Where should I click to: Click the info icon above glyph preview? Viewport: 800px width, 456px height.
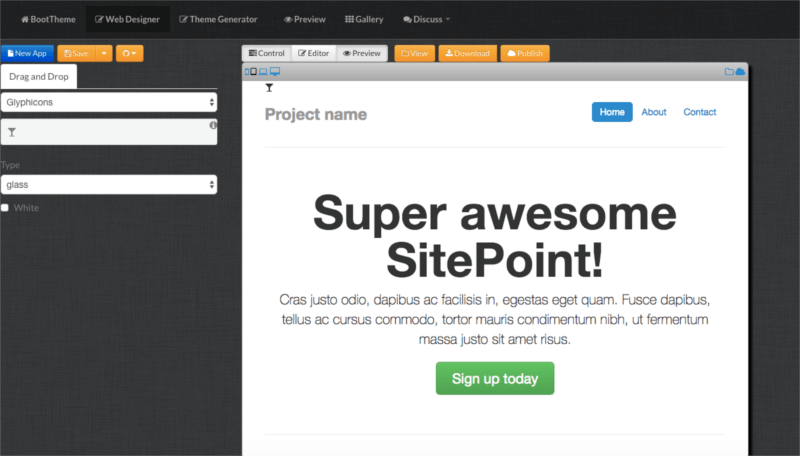pos(213,125)
